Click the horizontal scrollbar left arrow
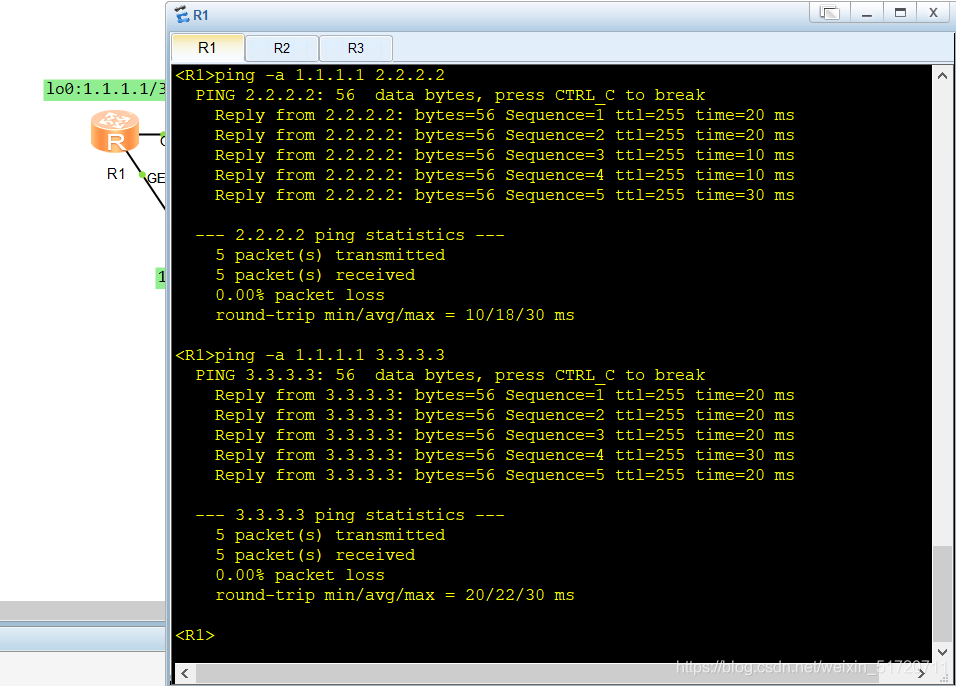The width and height of the screenshot is (956, 686). [185, 673]
